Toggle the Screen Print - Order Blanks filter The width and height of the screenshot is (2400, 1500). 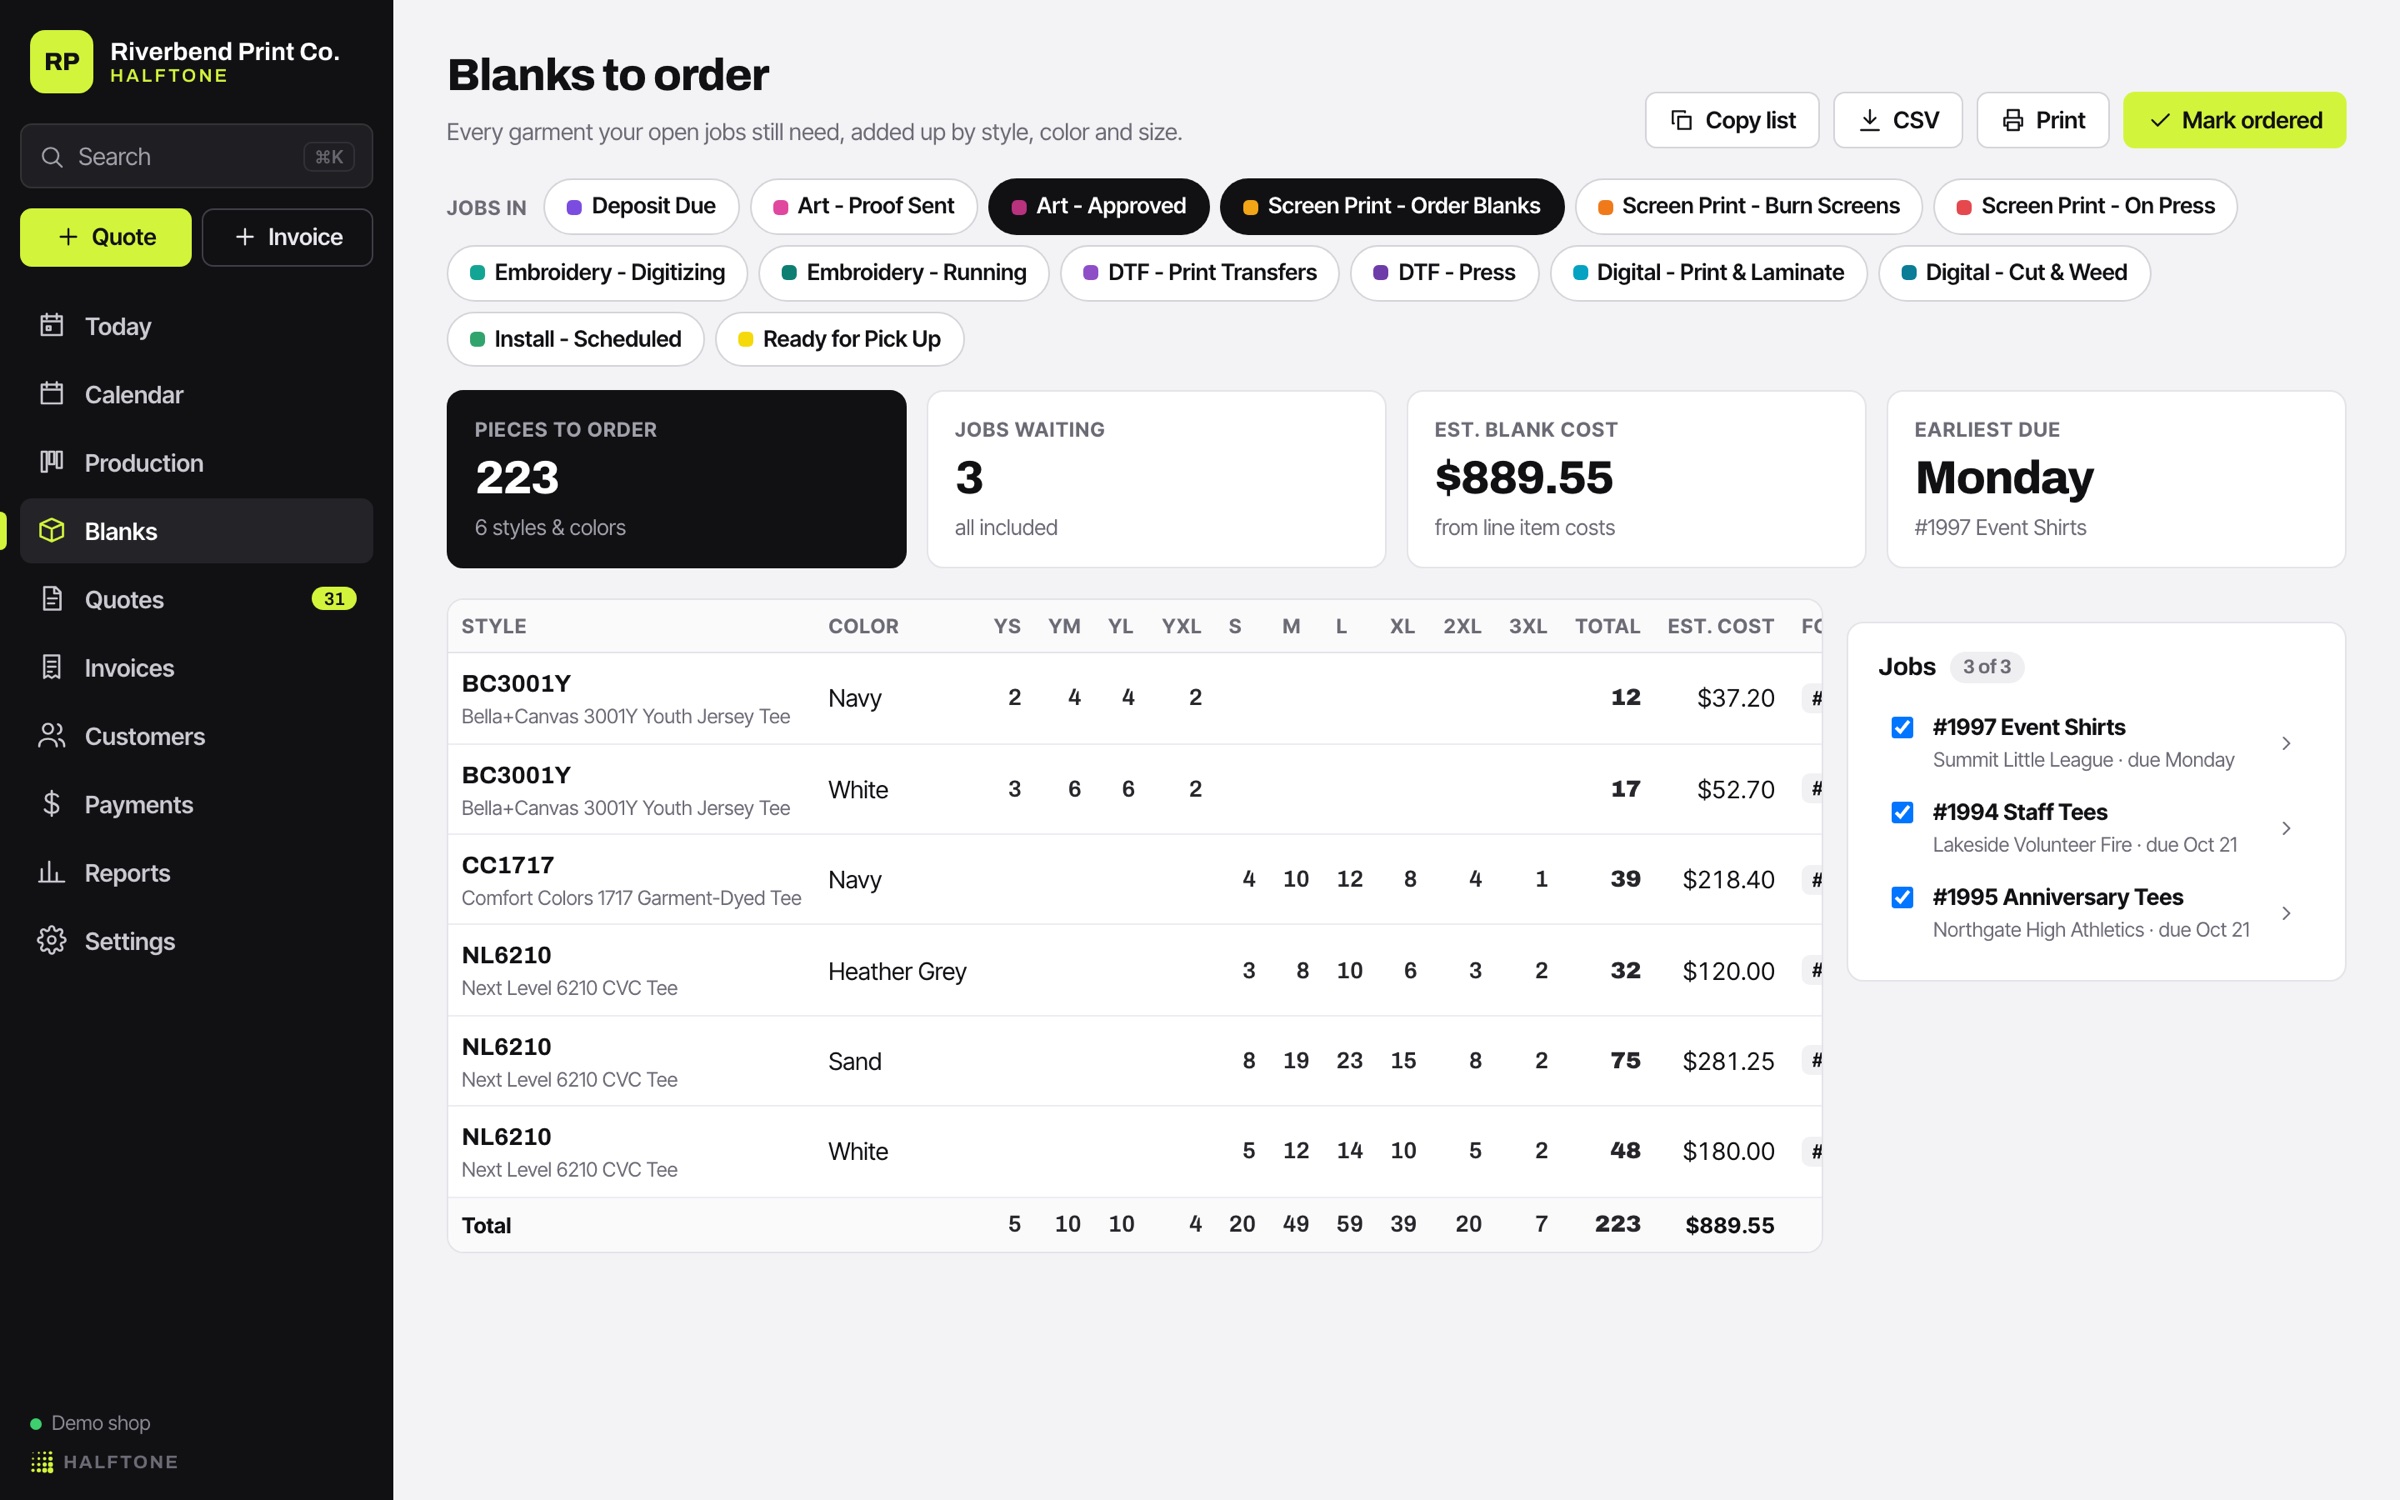point(1391,206)
